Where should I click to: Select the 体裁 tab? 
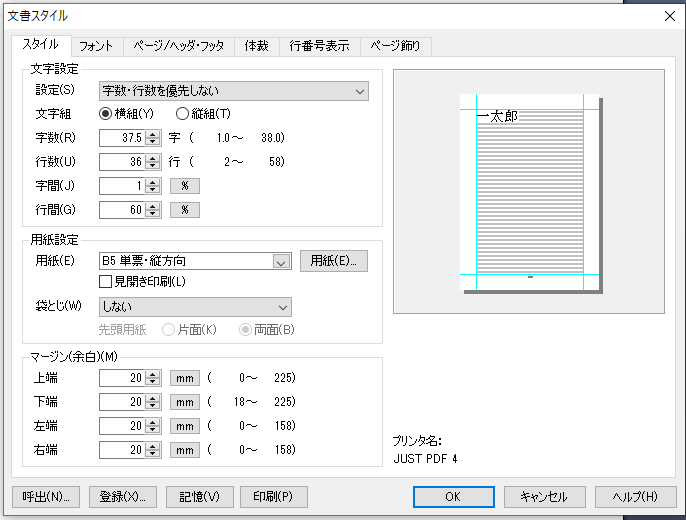coord(256,45)
